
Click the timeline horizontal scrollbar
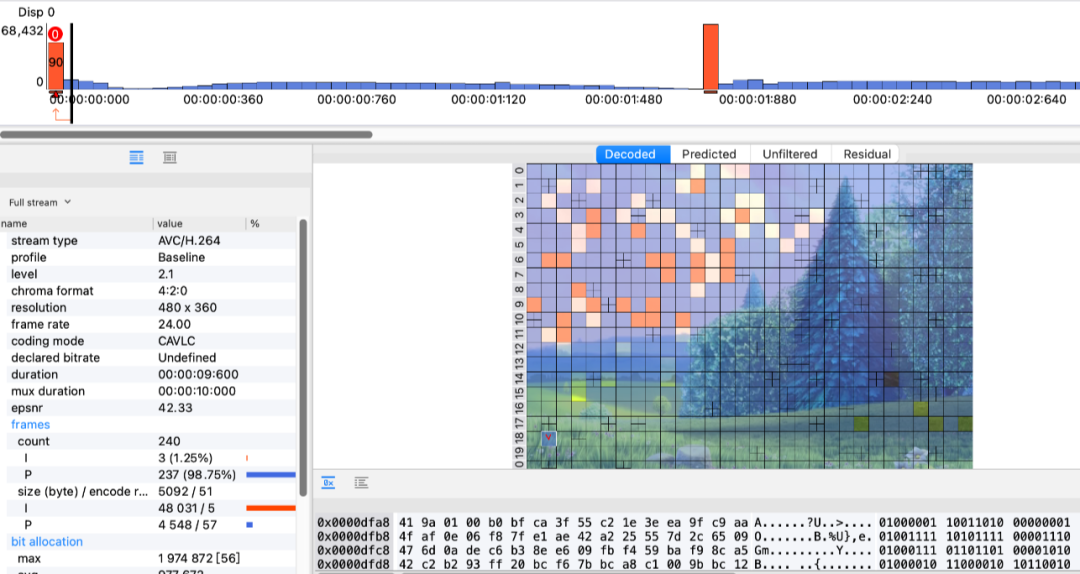coord(186,134)
